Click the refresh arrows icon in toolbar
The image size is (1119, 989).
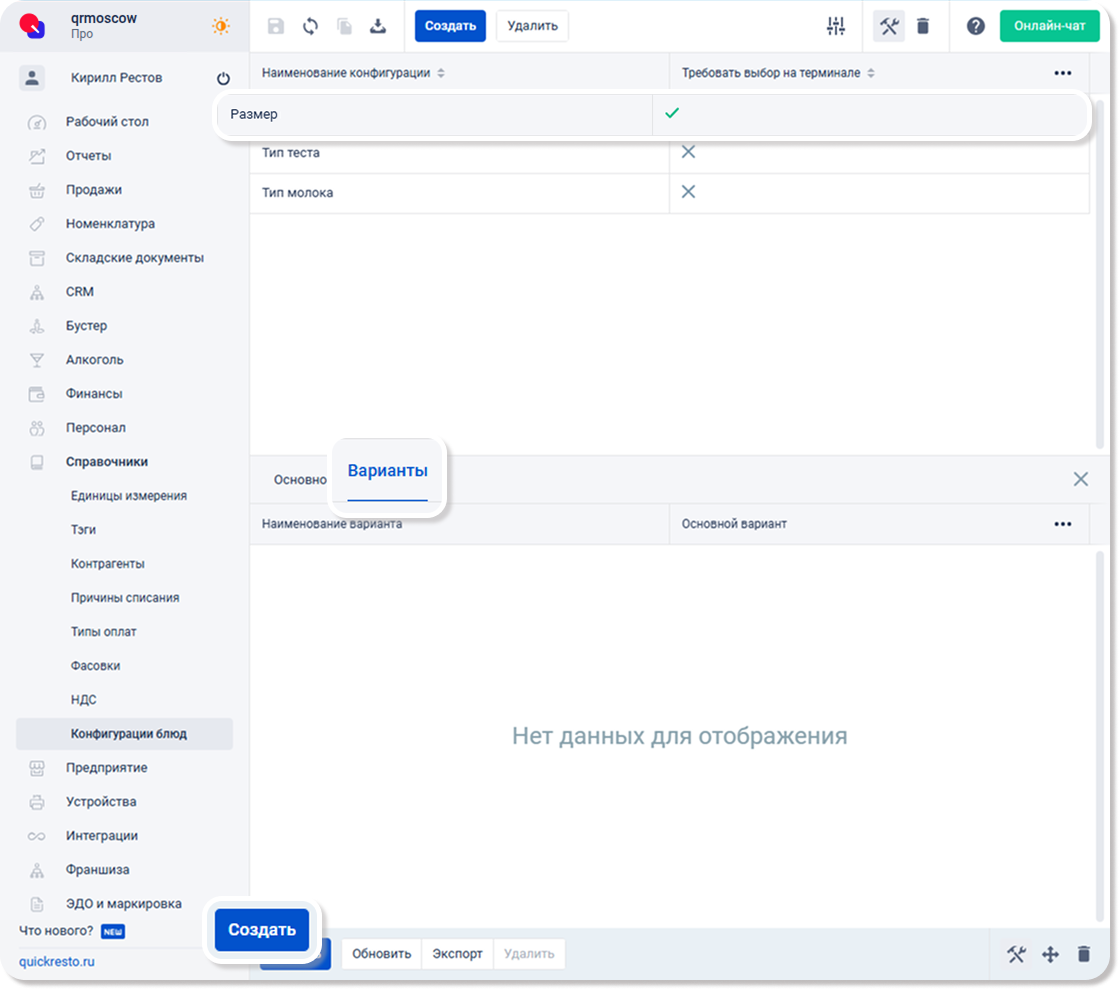pyautogui.click(x=310, y=26)
